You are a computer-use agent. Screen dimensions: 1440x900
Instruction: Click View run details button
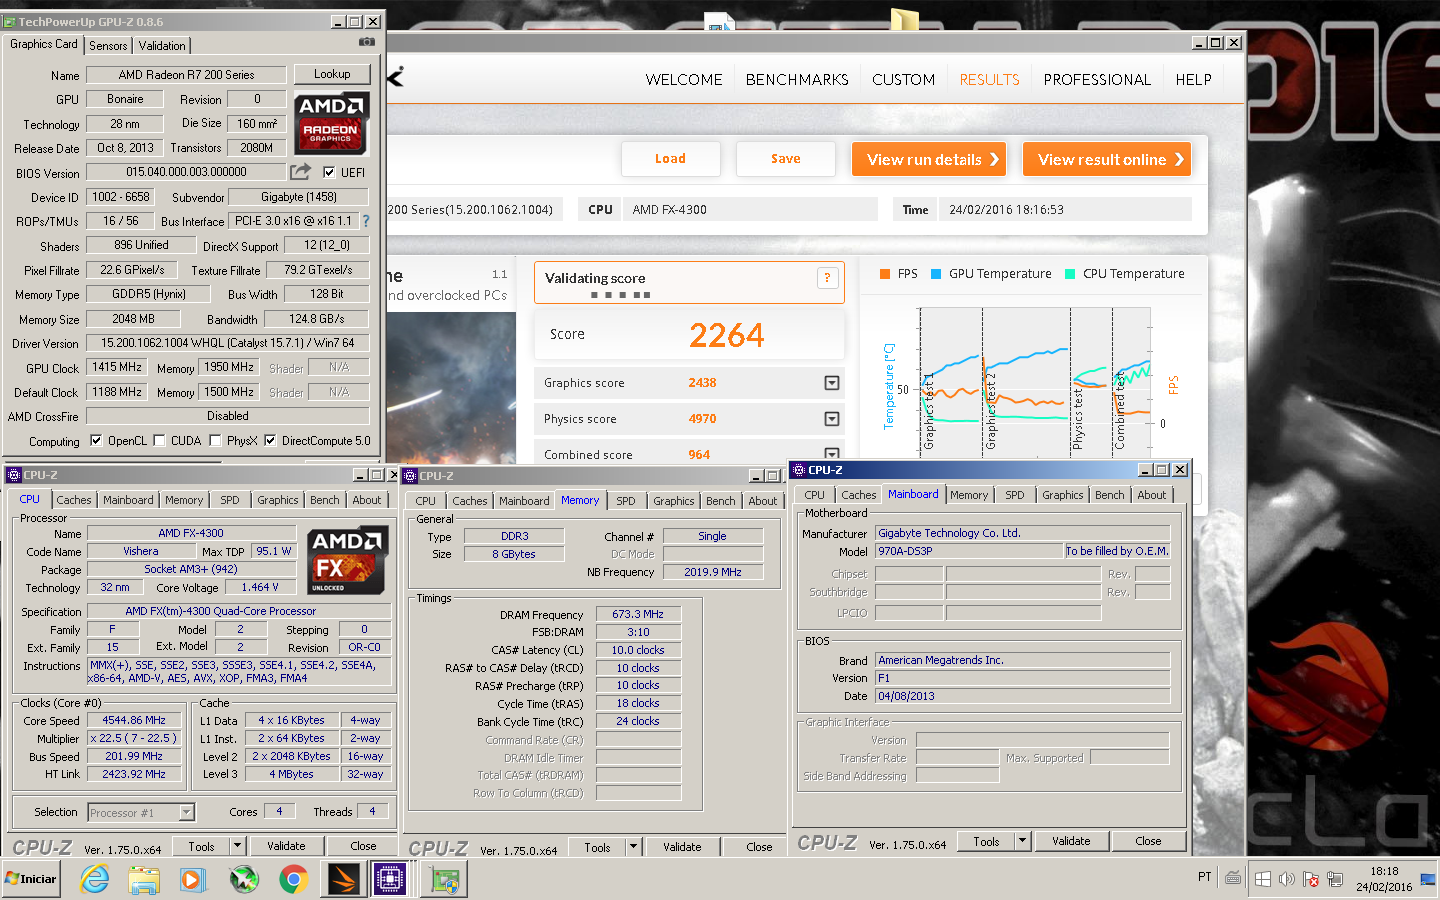tap(929, 159)
